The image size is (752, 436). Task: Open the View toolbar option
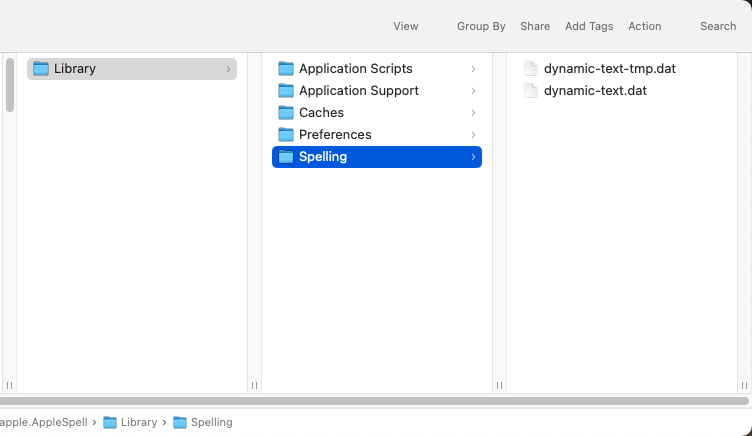click(x=406, y=26)
